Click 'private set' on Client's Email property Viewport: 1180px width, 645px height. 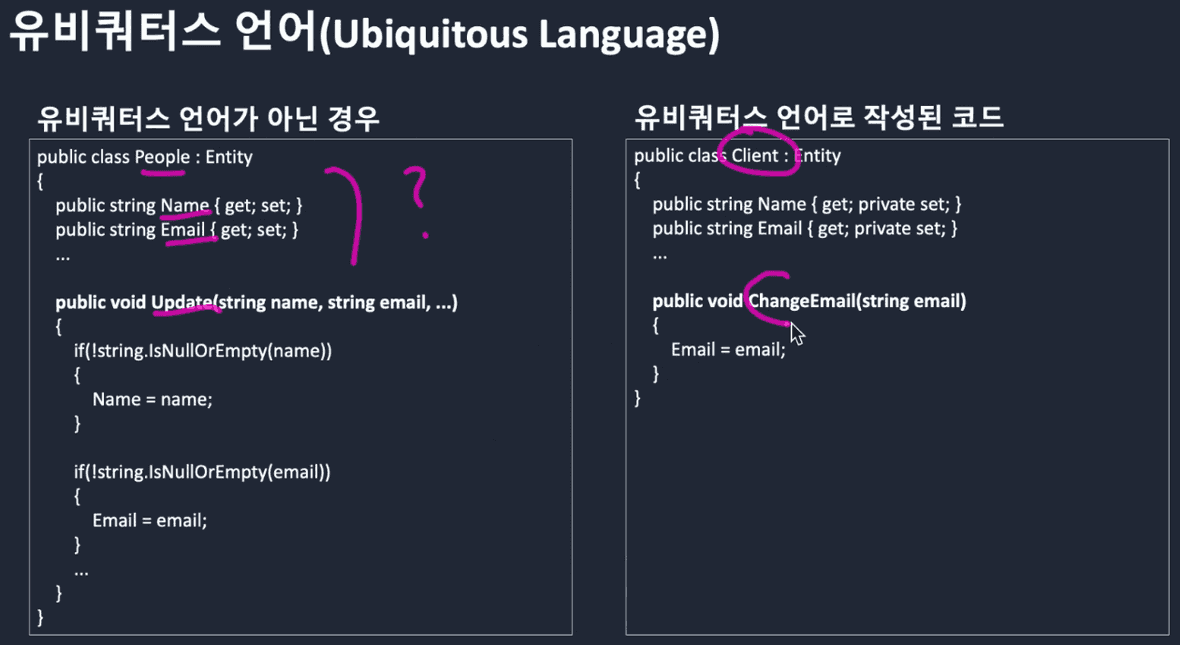click(x=900, y=229)
